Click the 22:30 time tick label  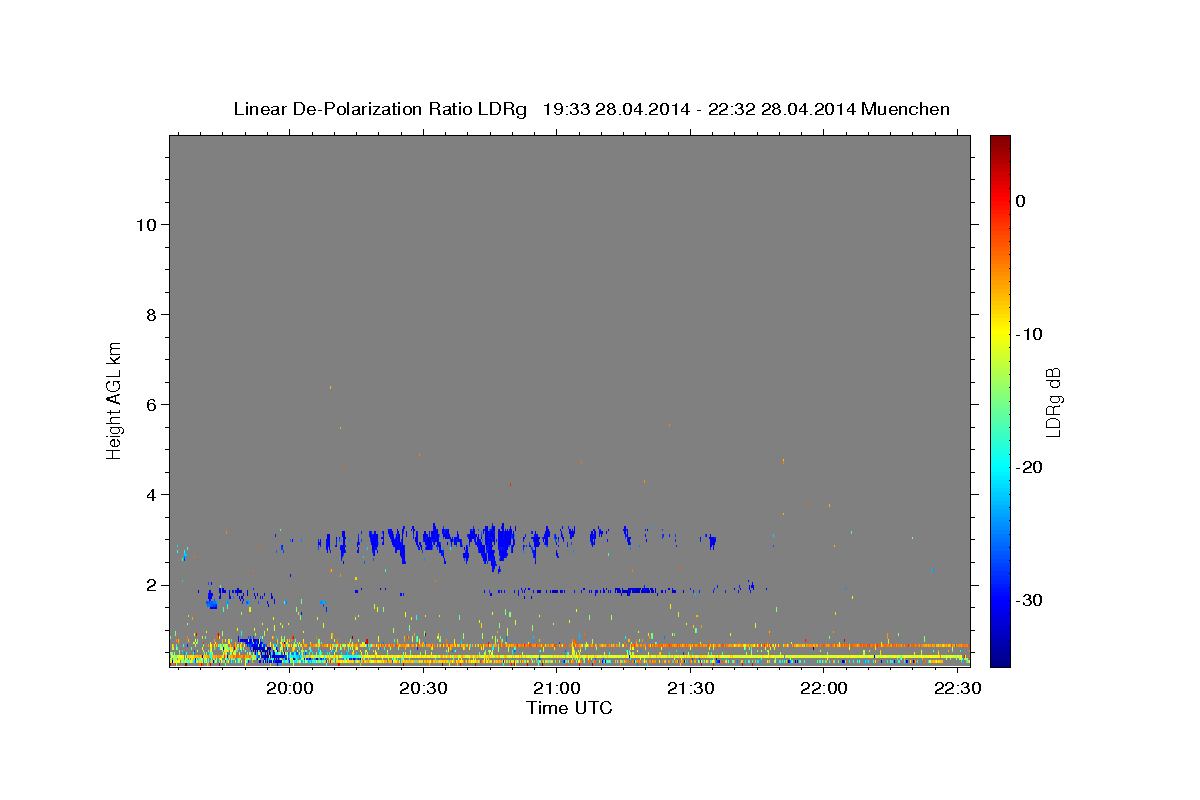957,689
